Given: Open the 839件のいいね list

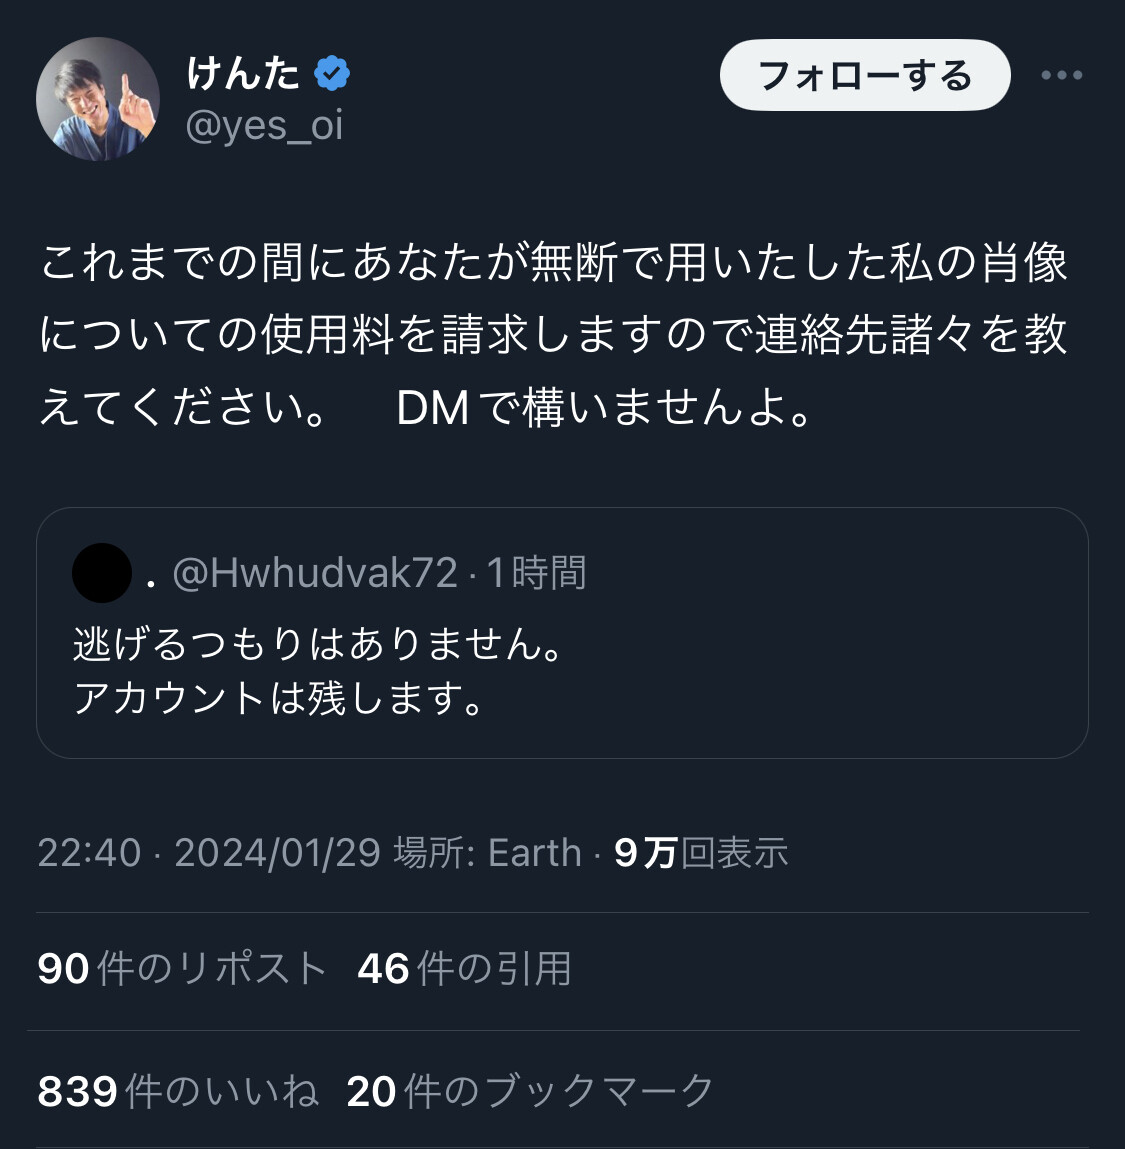Looking at the screenshot, I should click(178, 1091).
